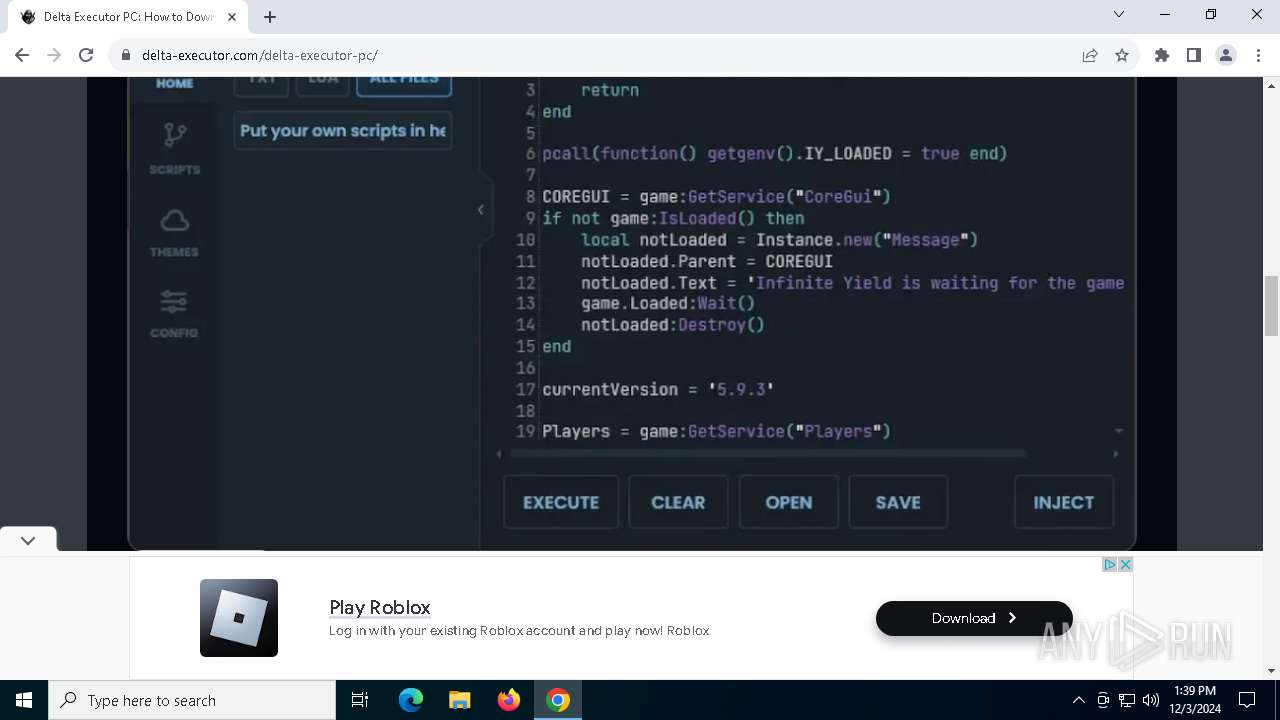This screenshot has height=720, width=1280.
Task: Click the 'Players = game:GetService' line
Action: coord(716,431)
